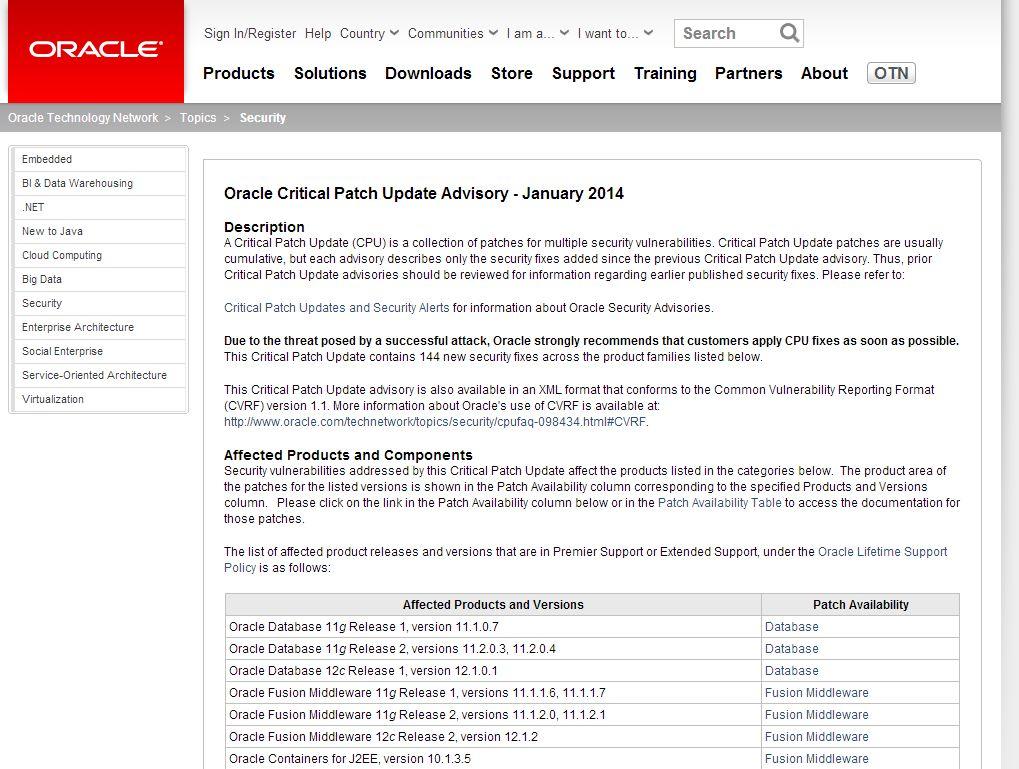This screenshot has height=769, width=1019.
Task: Open the Patch Availability Table link
Action: [719, 503]
